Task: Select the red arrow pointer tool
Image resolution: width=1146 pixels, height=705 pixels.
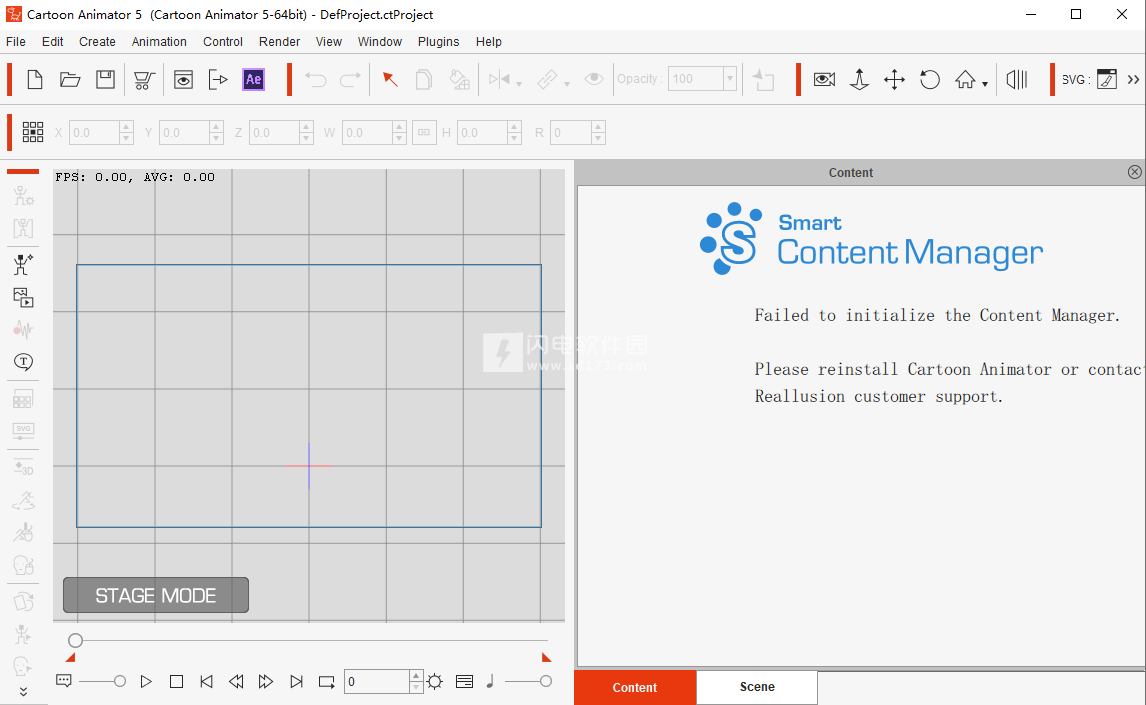Action: coord(390,79)
